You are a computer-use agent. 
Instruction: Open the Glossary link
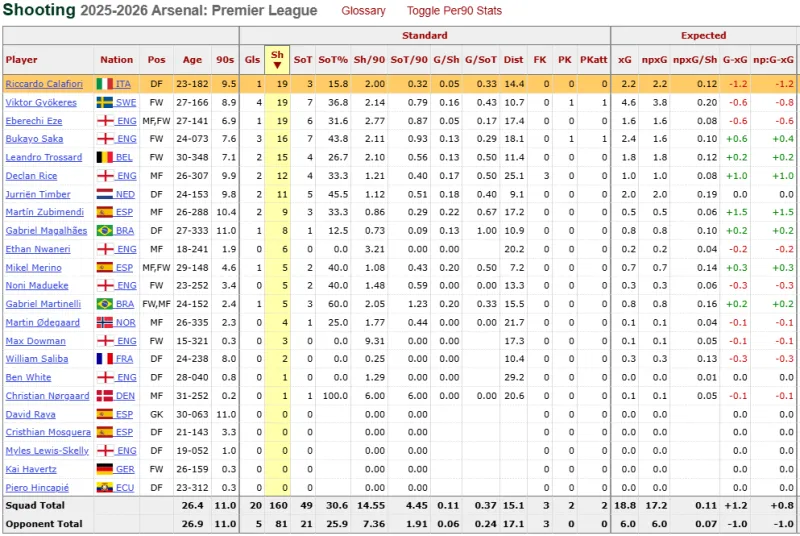tap(363, 11)
